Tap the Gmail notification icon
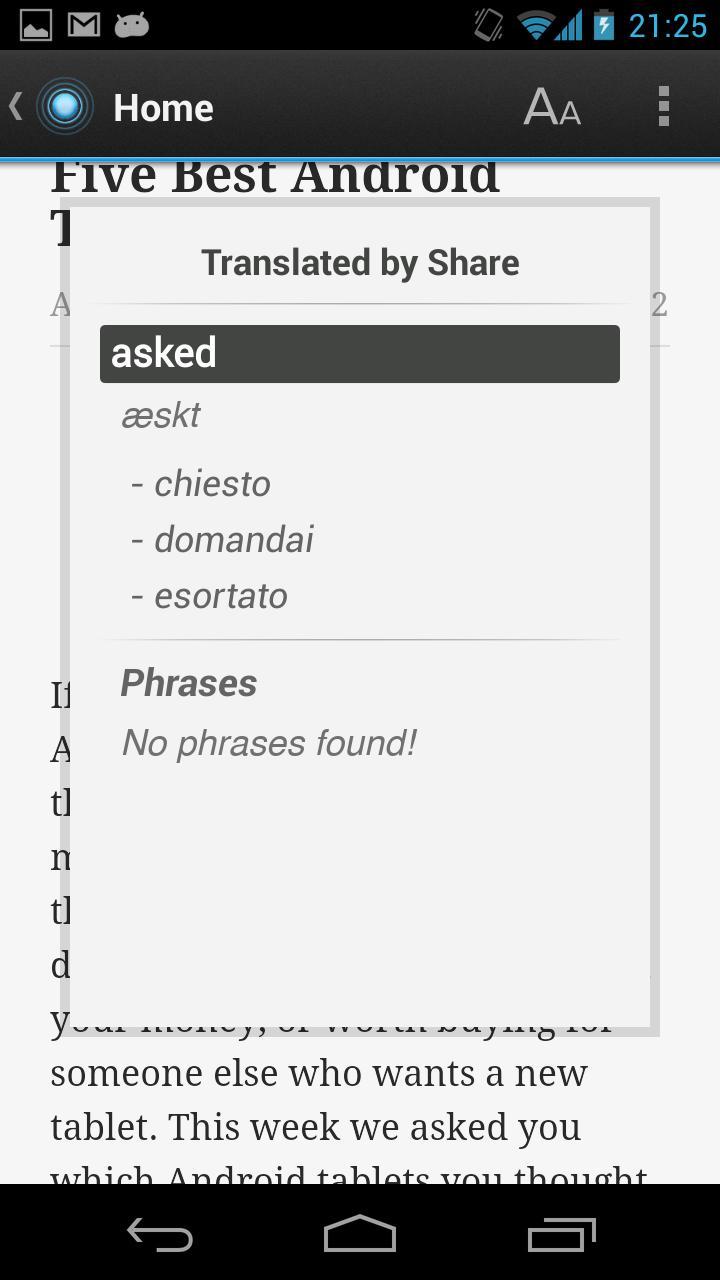 click(x=84, y=25)
